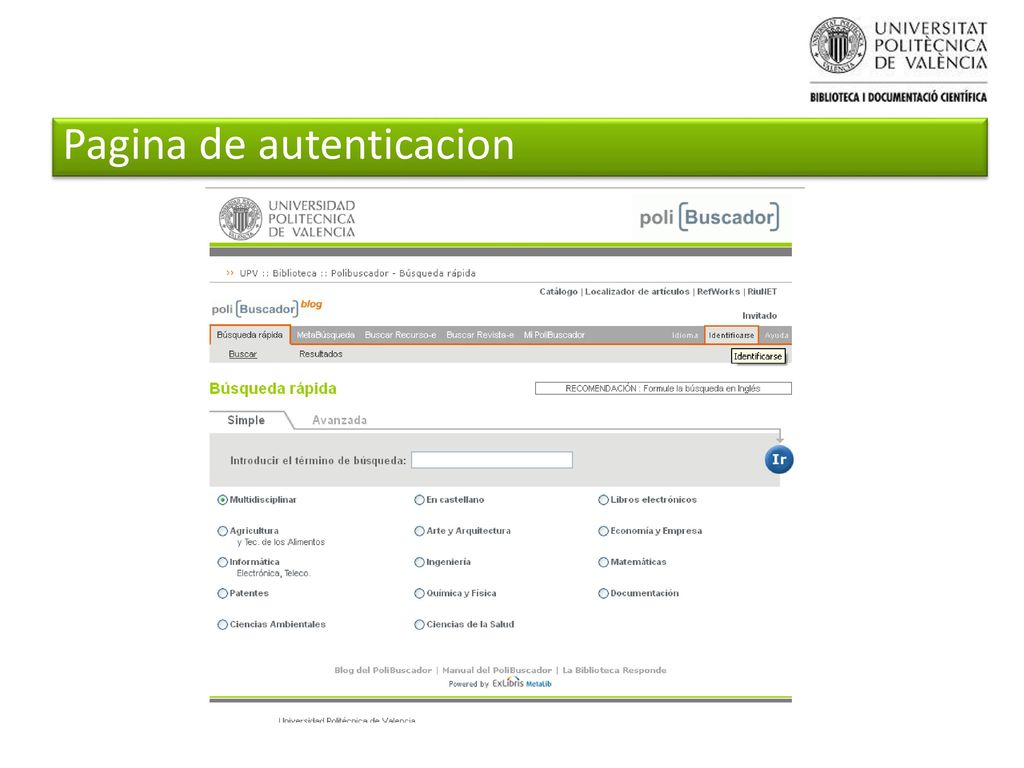1024x768 pixels.
Task: Switch to the MetaBúsqueda tab
Action: pos(325,335)
